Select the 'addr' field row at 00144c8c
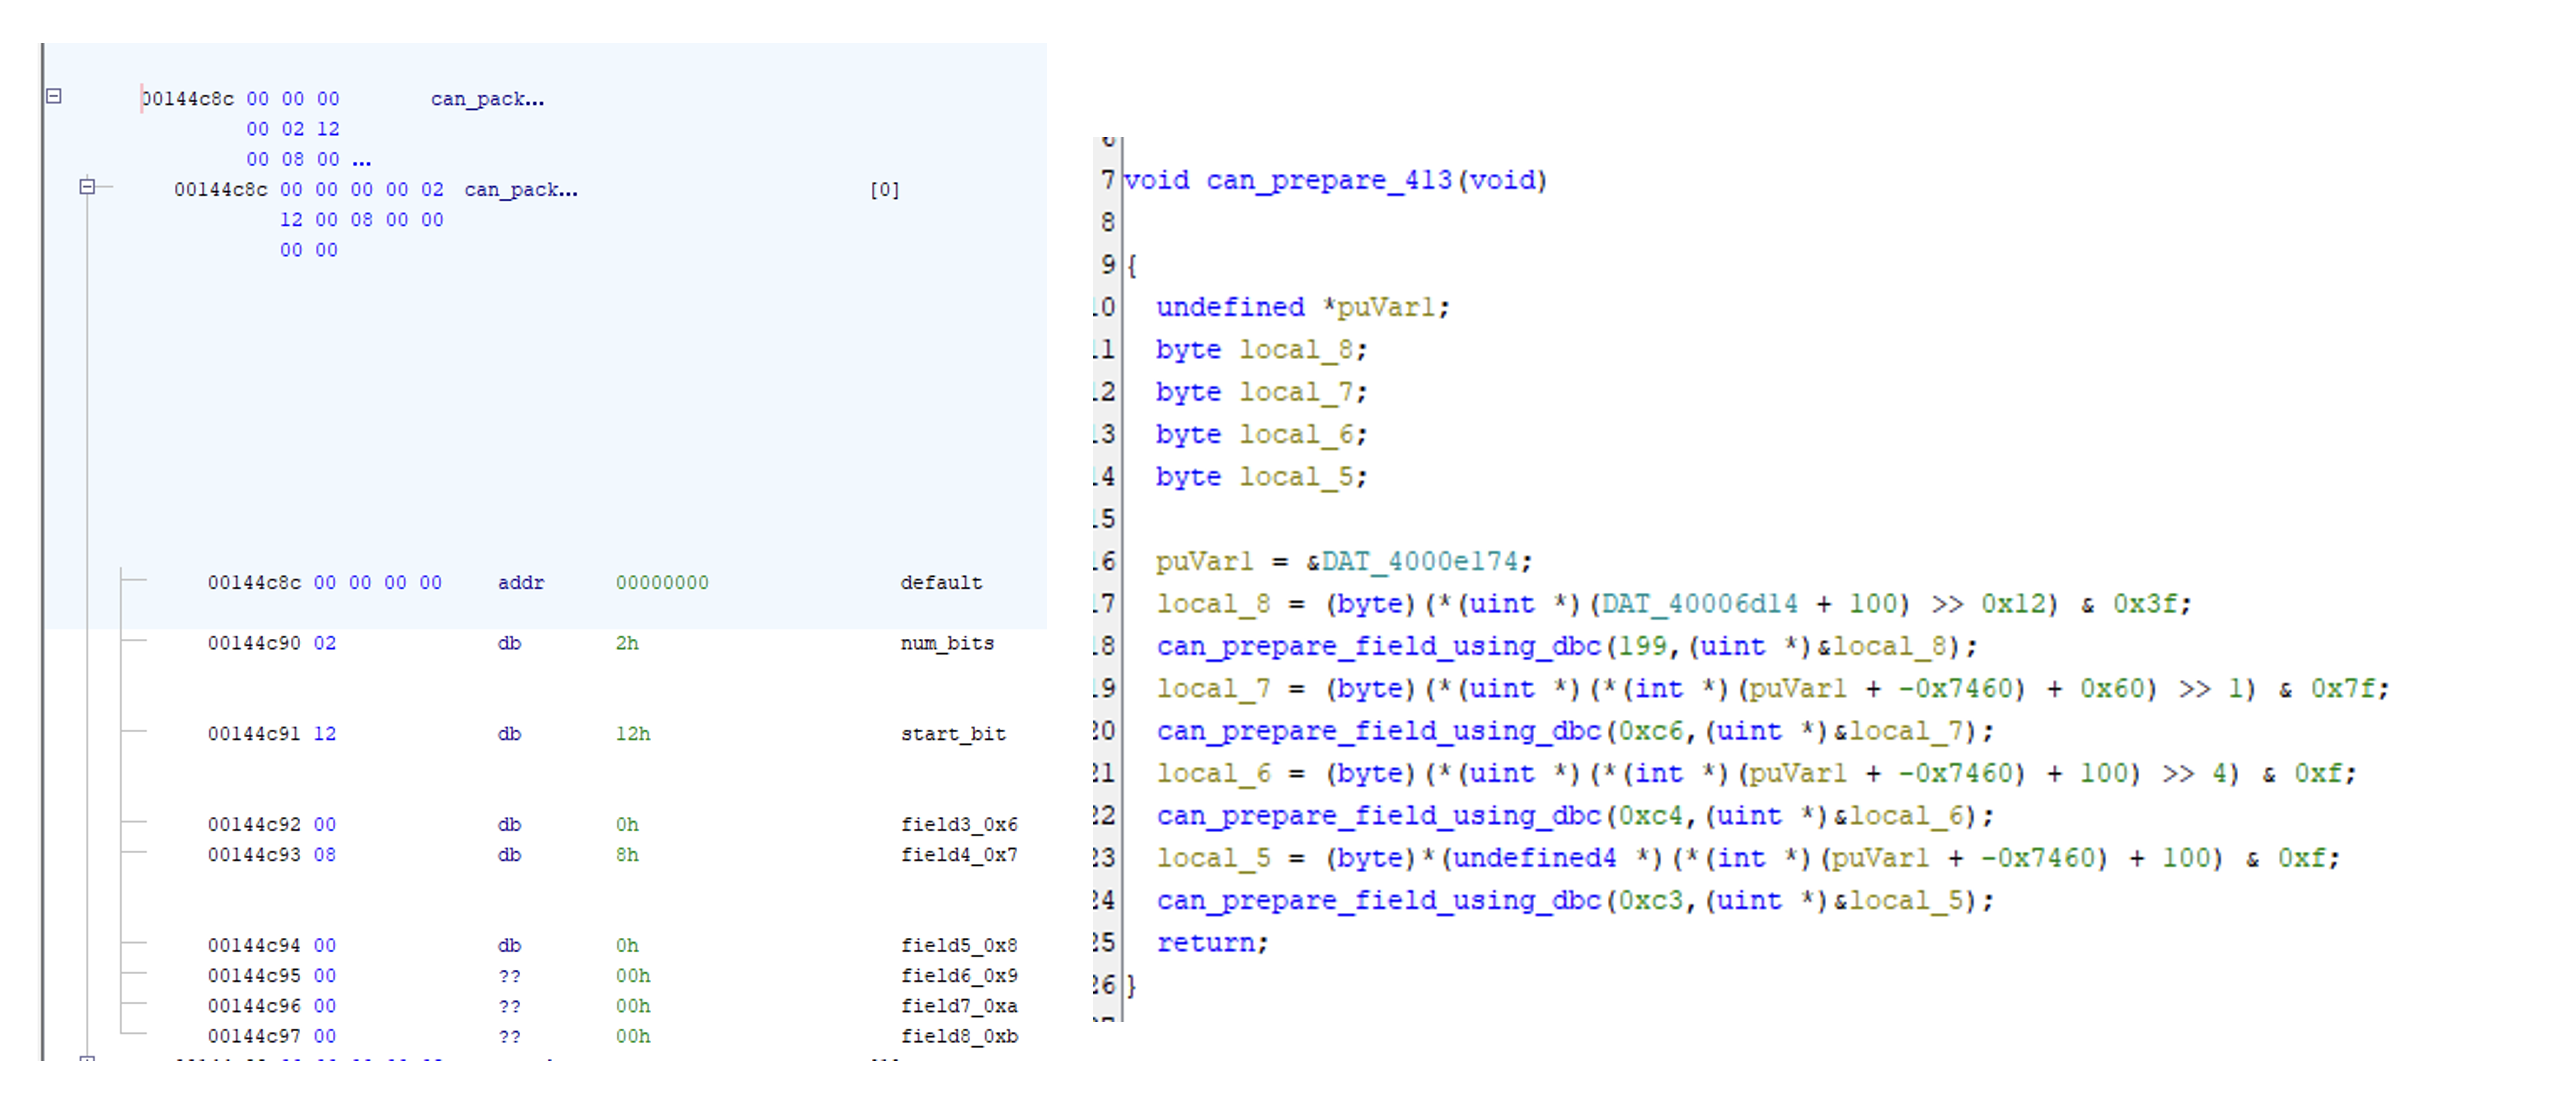This screenshot has width=2568, height=1108. click(594, 583)
